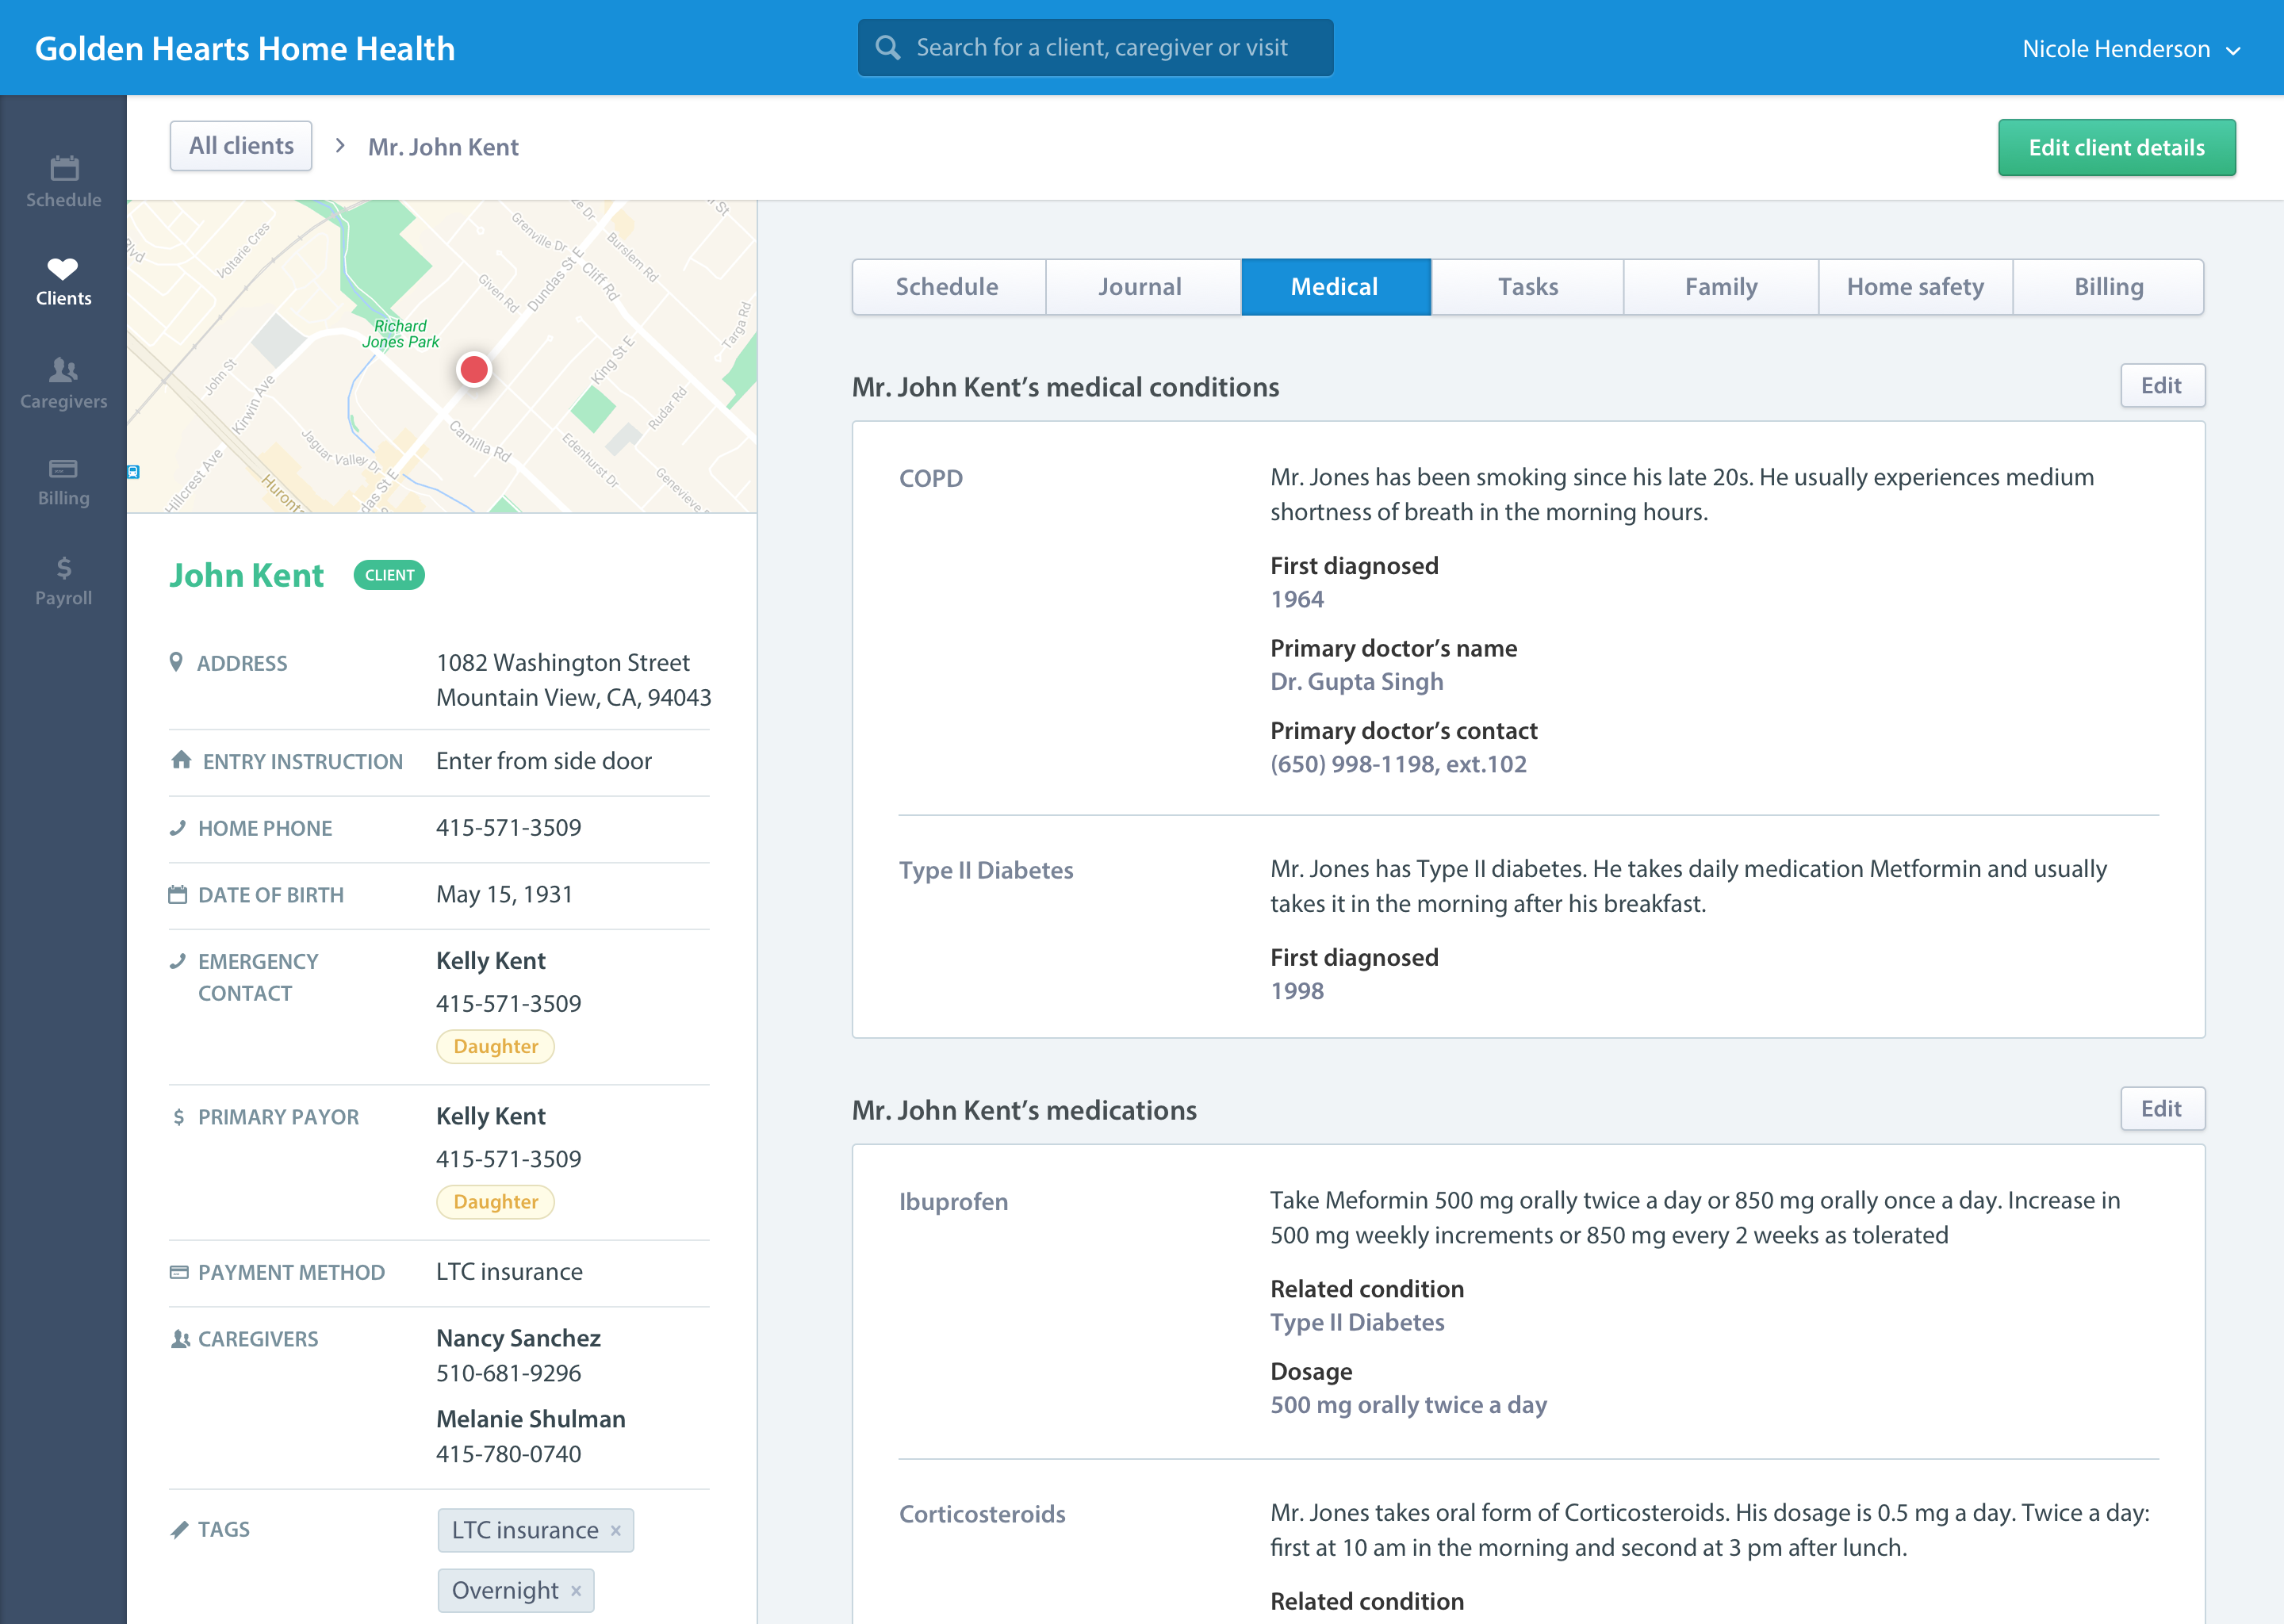Click the home phone number 415-571-3509
This screenshot has width=2284, height=1624.
pos(508,827)
